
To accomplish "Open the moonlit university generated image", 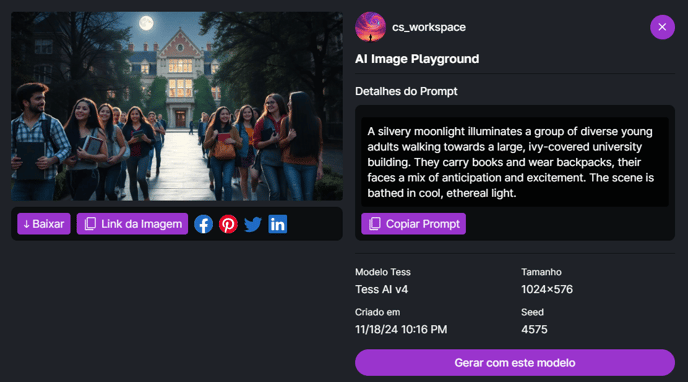I will click(x=177, y=106).
